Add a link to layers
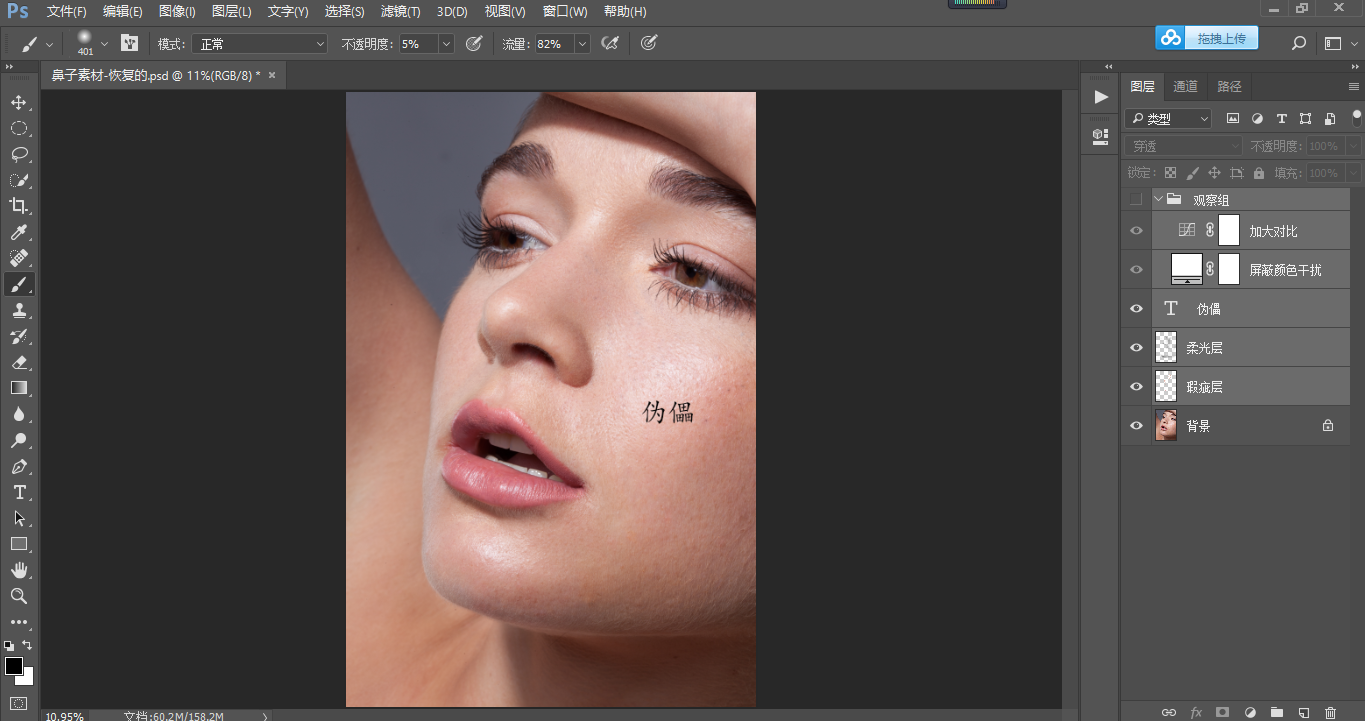The image size is (1365, 721). point(1168,712)
